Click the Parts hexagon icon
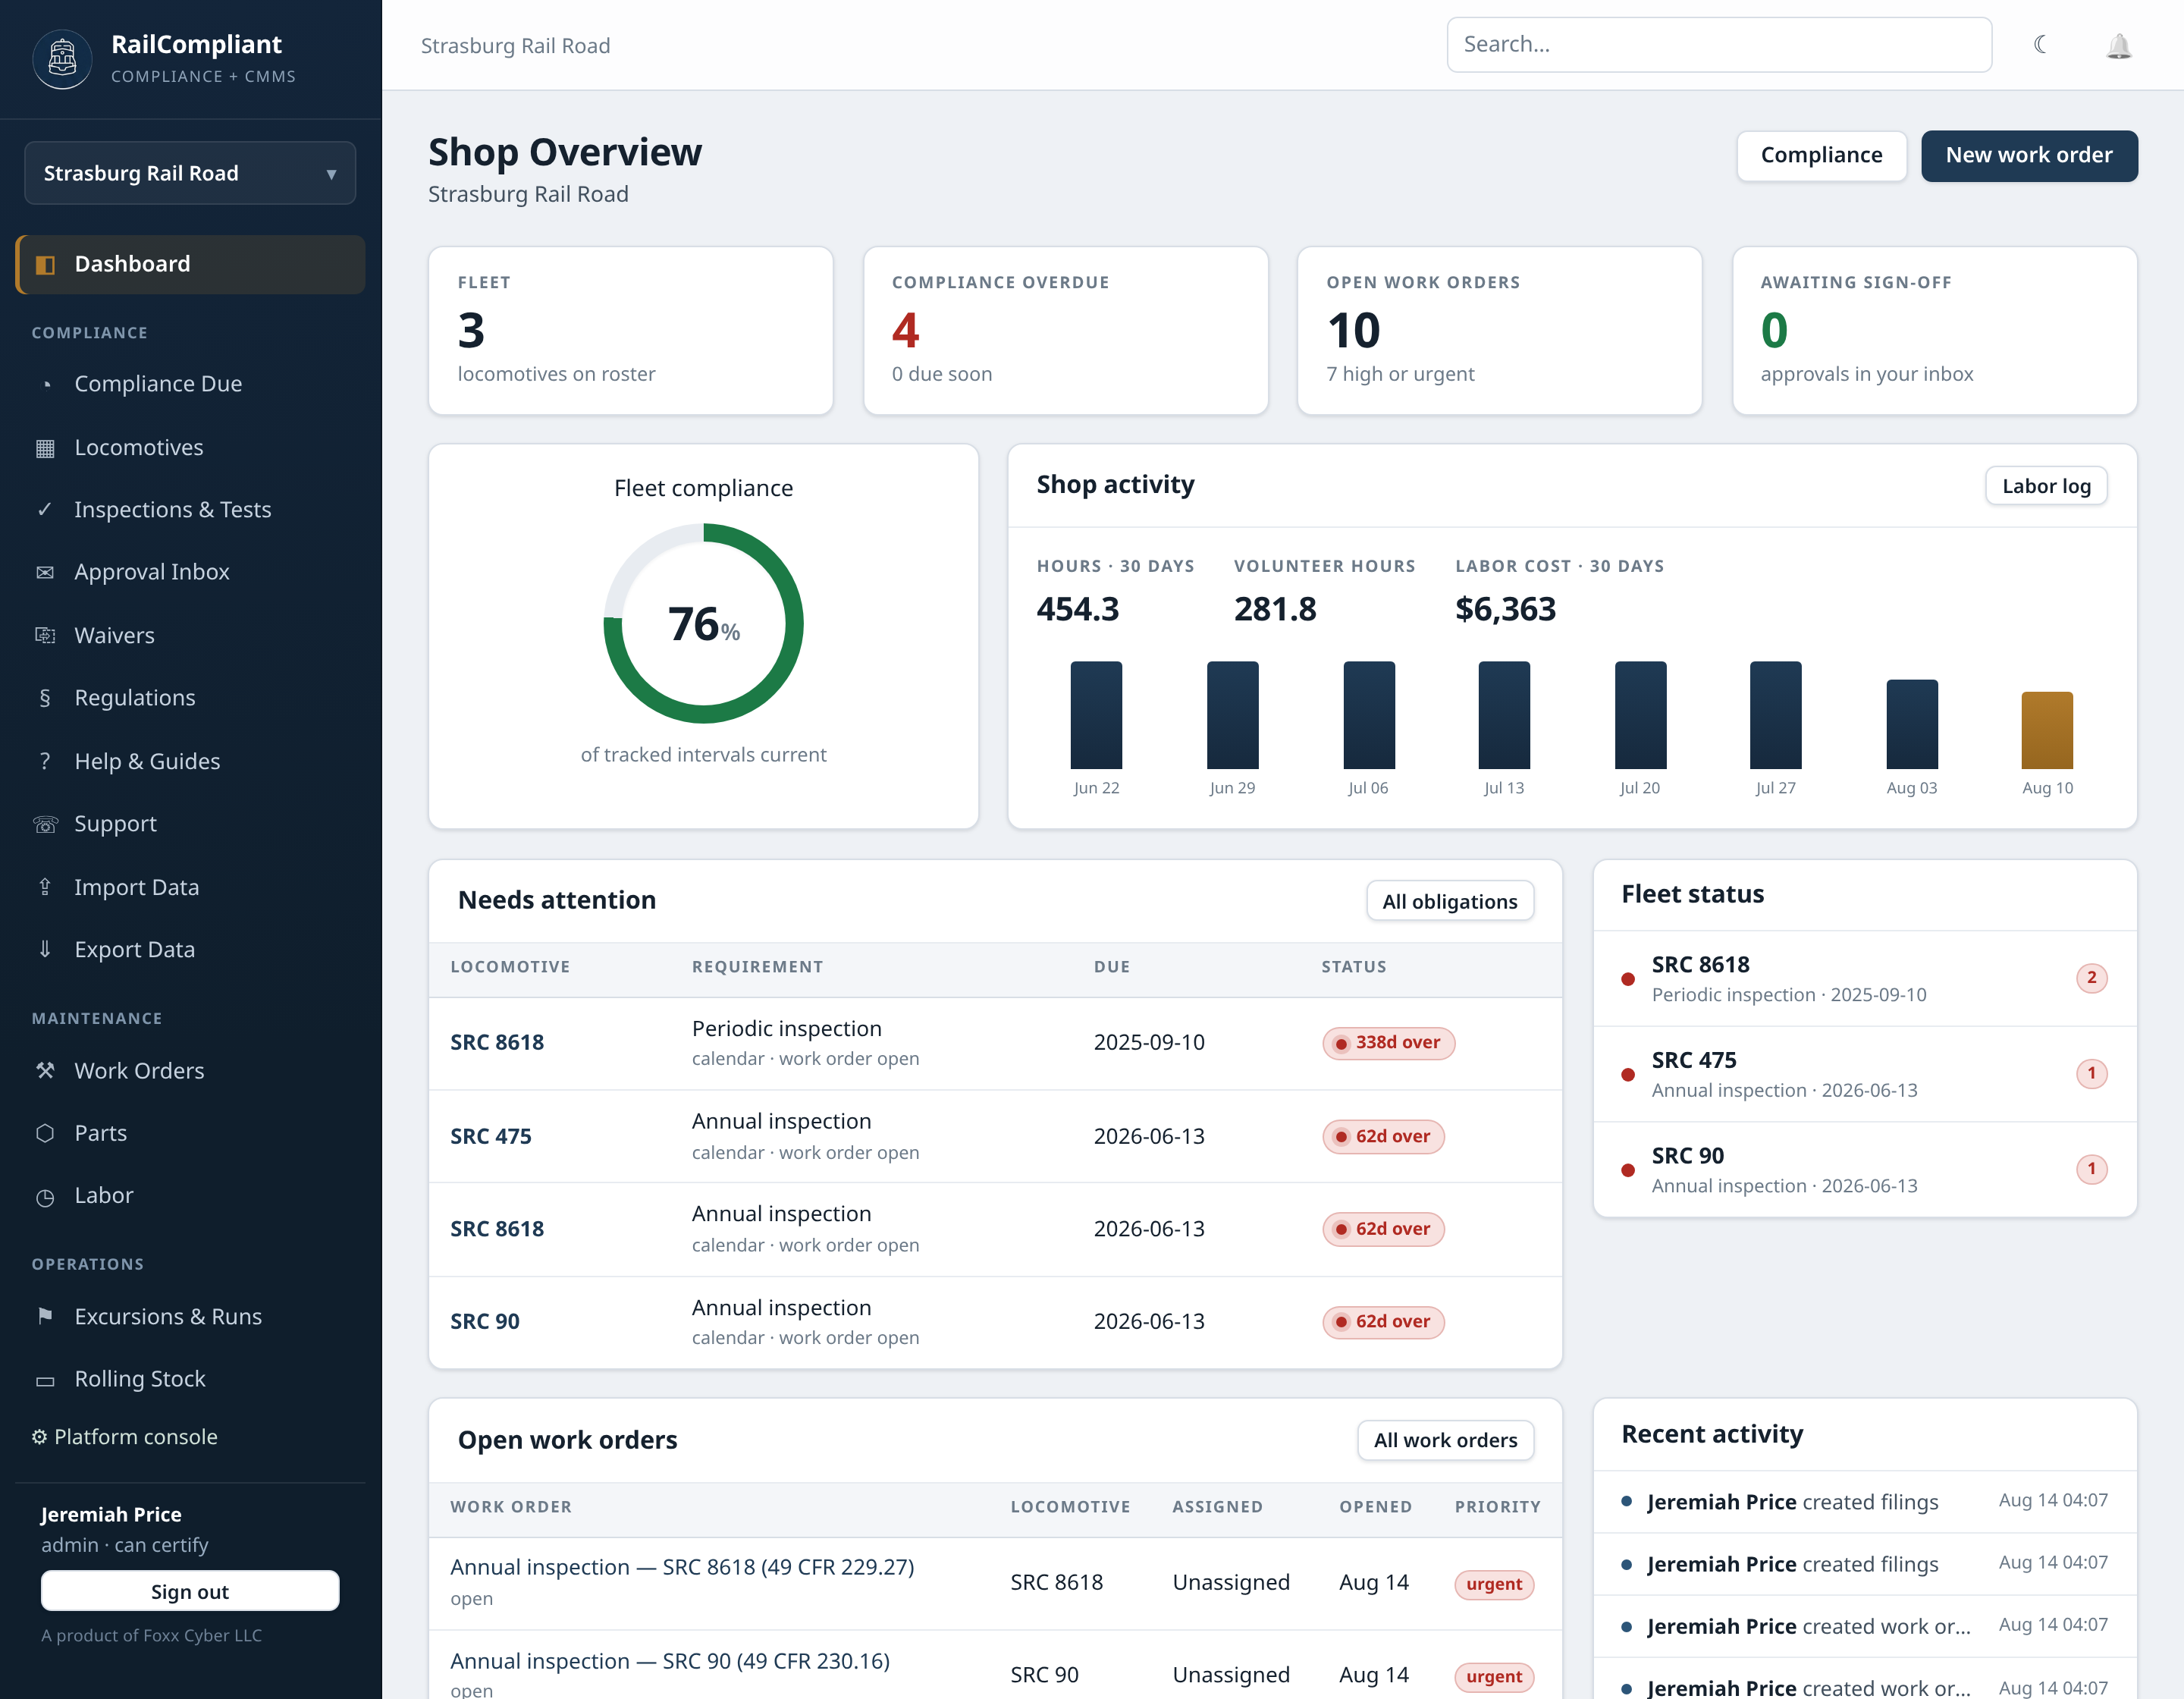2184x1699 pixels. pos(45,1133)
